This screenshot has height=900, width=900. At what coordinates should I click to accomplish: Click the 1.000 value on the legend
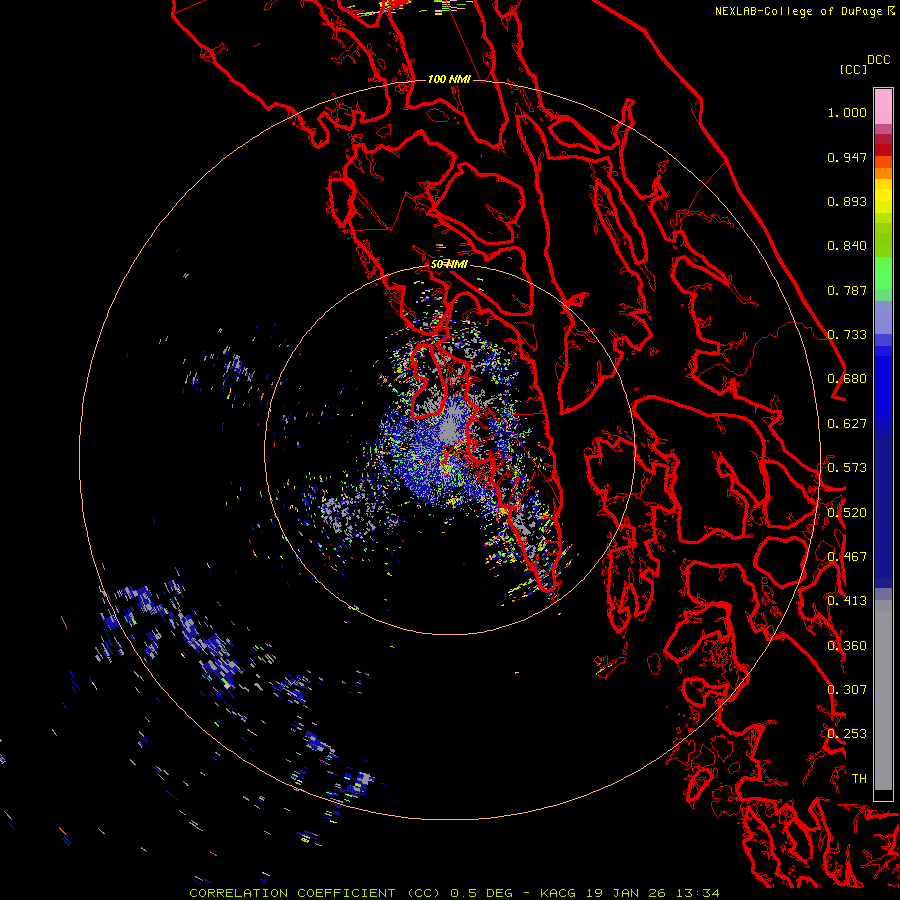tap(847, 112)
